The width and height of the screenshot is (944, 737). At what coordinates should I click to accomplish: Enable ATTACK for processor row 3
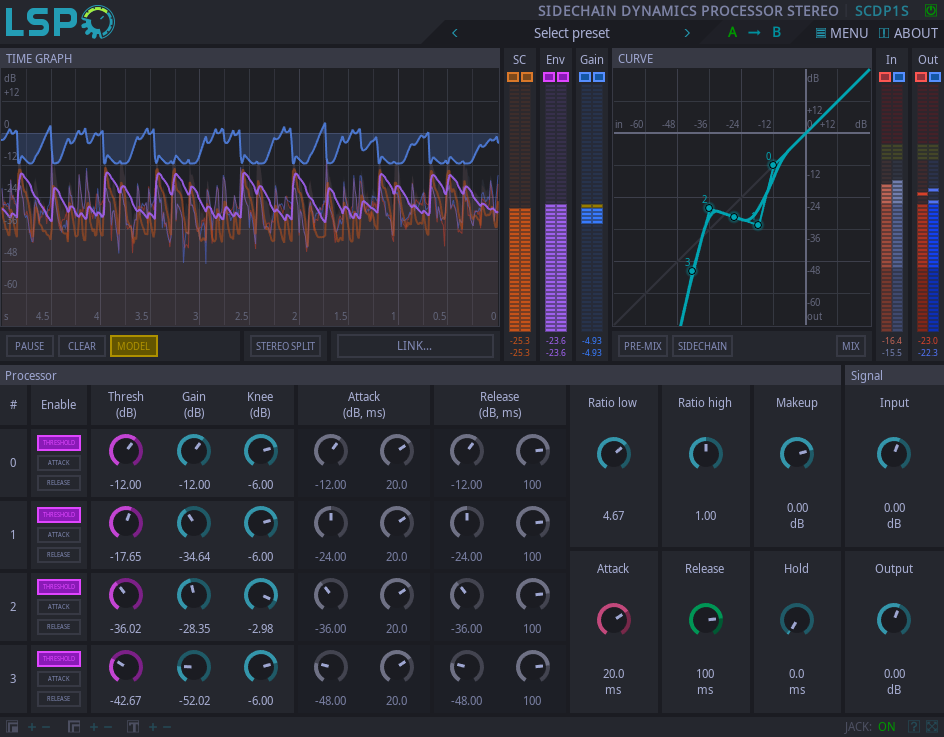tap(59, 679)
